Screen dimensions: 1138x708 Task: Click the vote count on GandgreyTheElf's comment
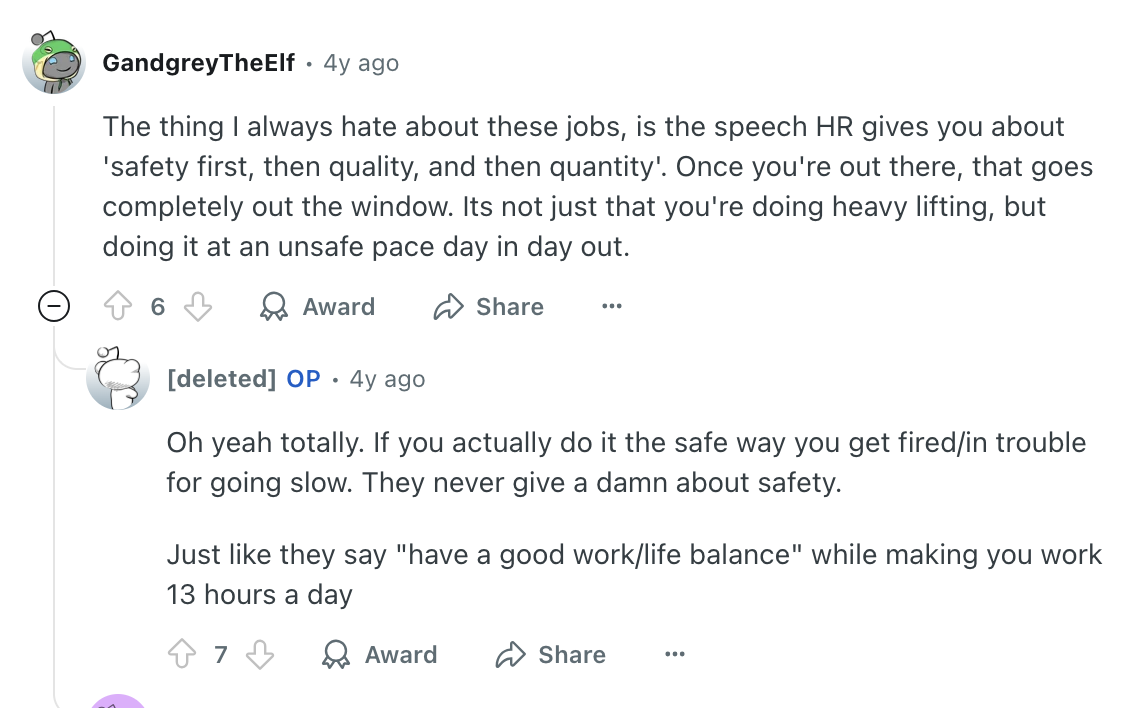coord(158,307)
